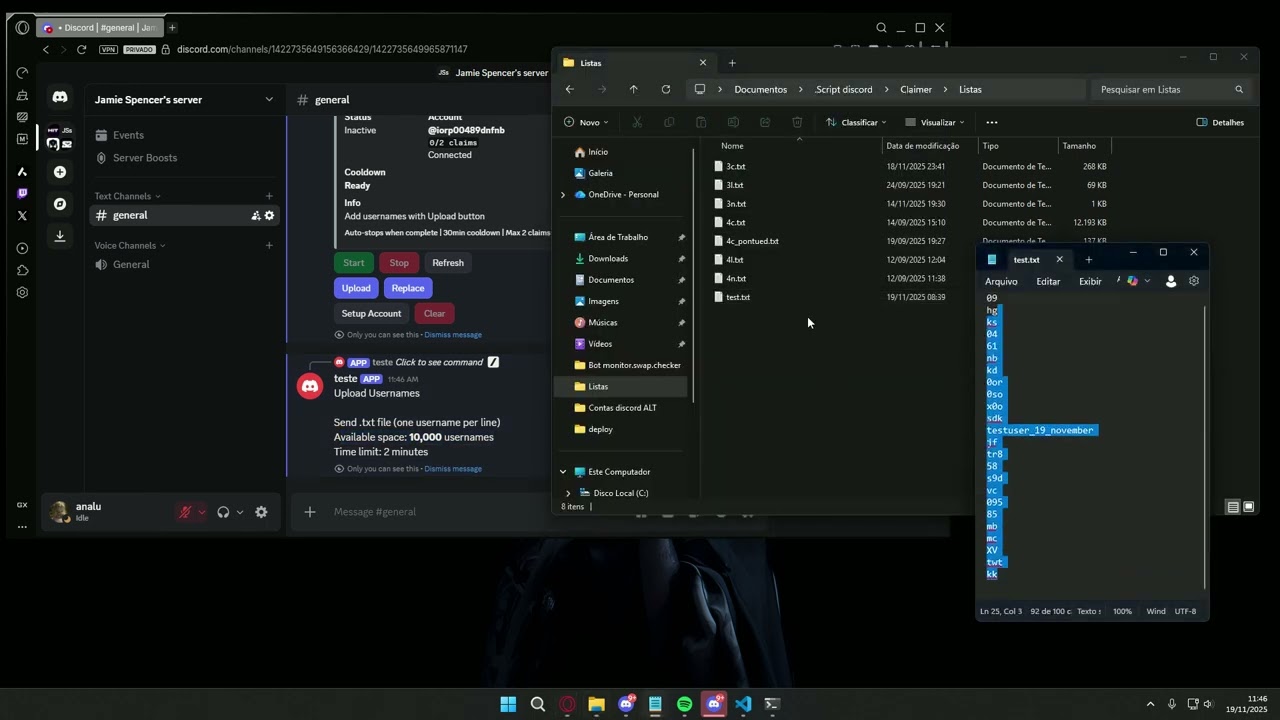Click taskbar search magnifier
Viewport: 1280px width, 720px height.
click(x=538, y=704)
